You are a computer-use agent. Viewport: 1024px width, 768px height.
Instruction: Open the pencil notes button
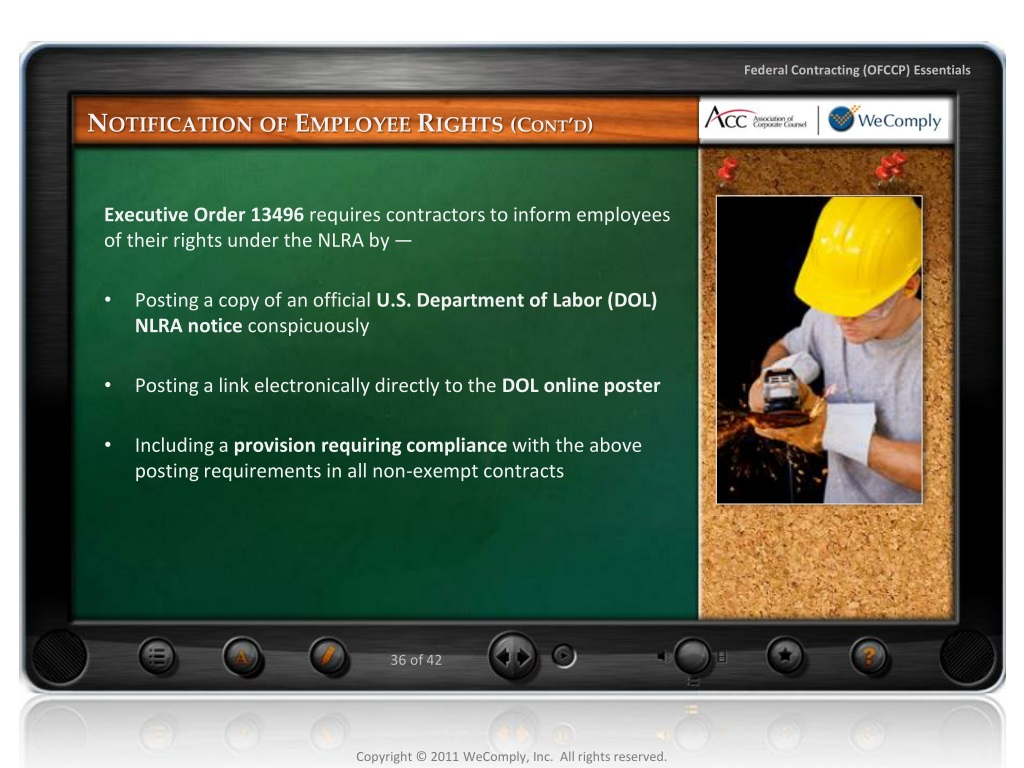pos(328,656)
